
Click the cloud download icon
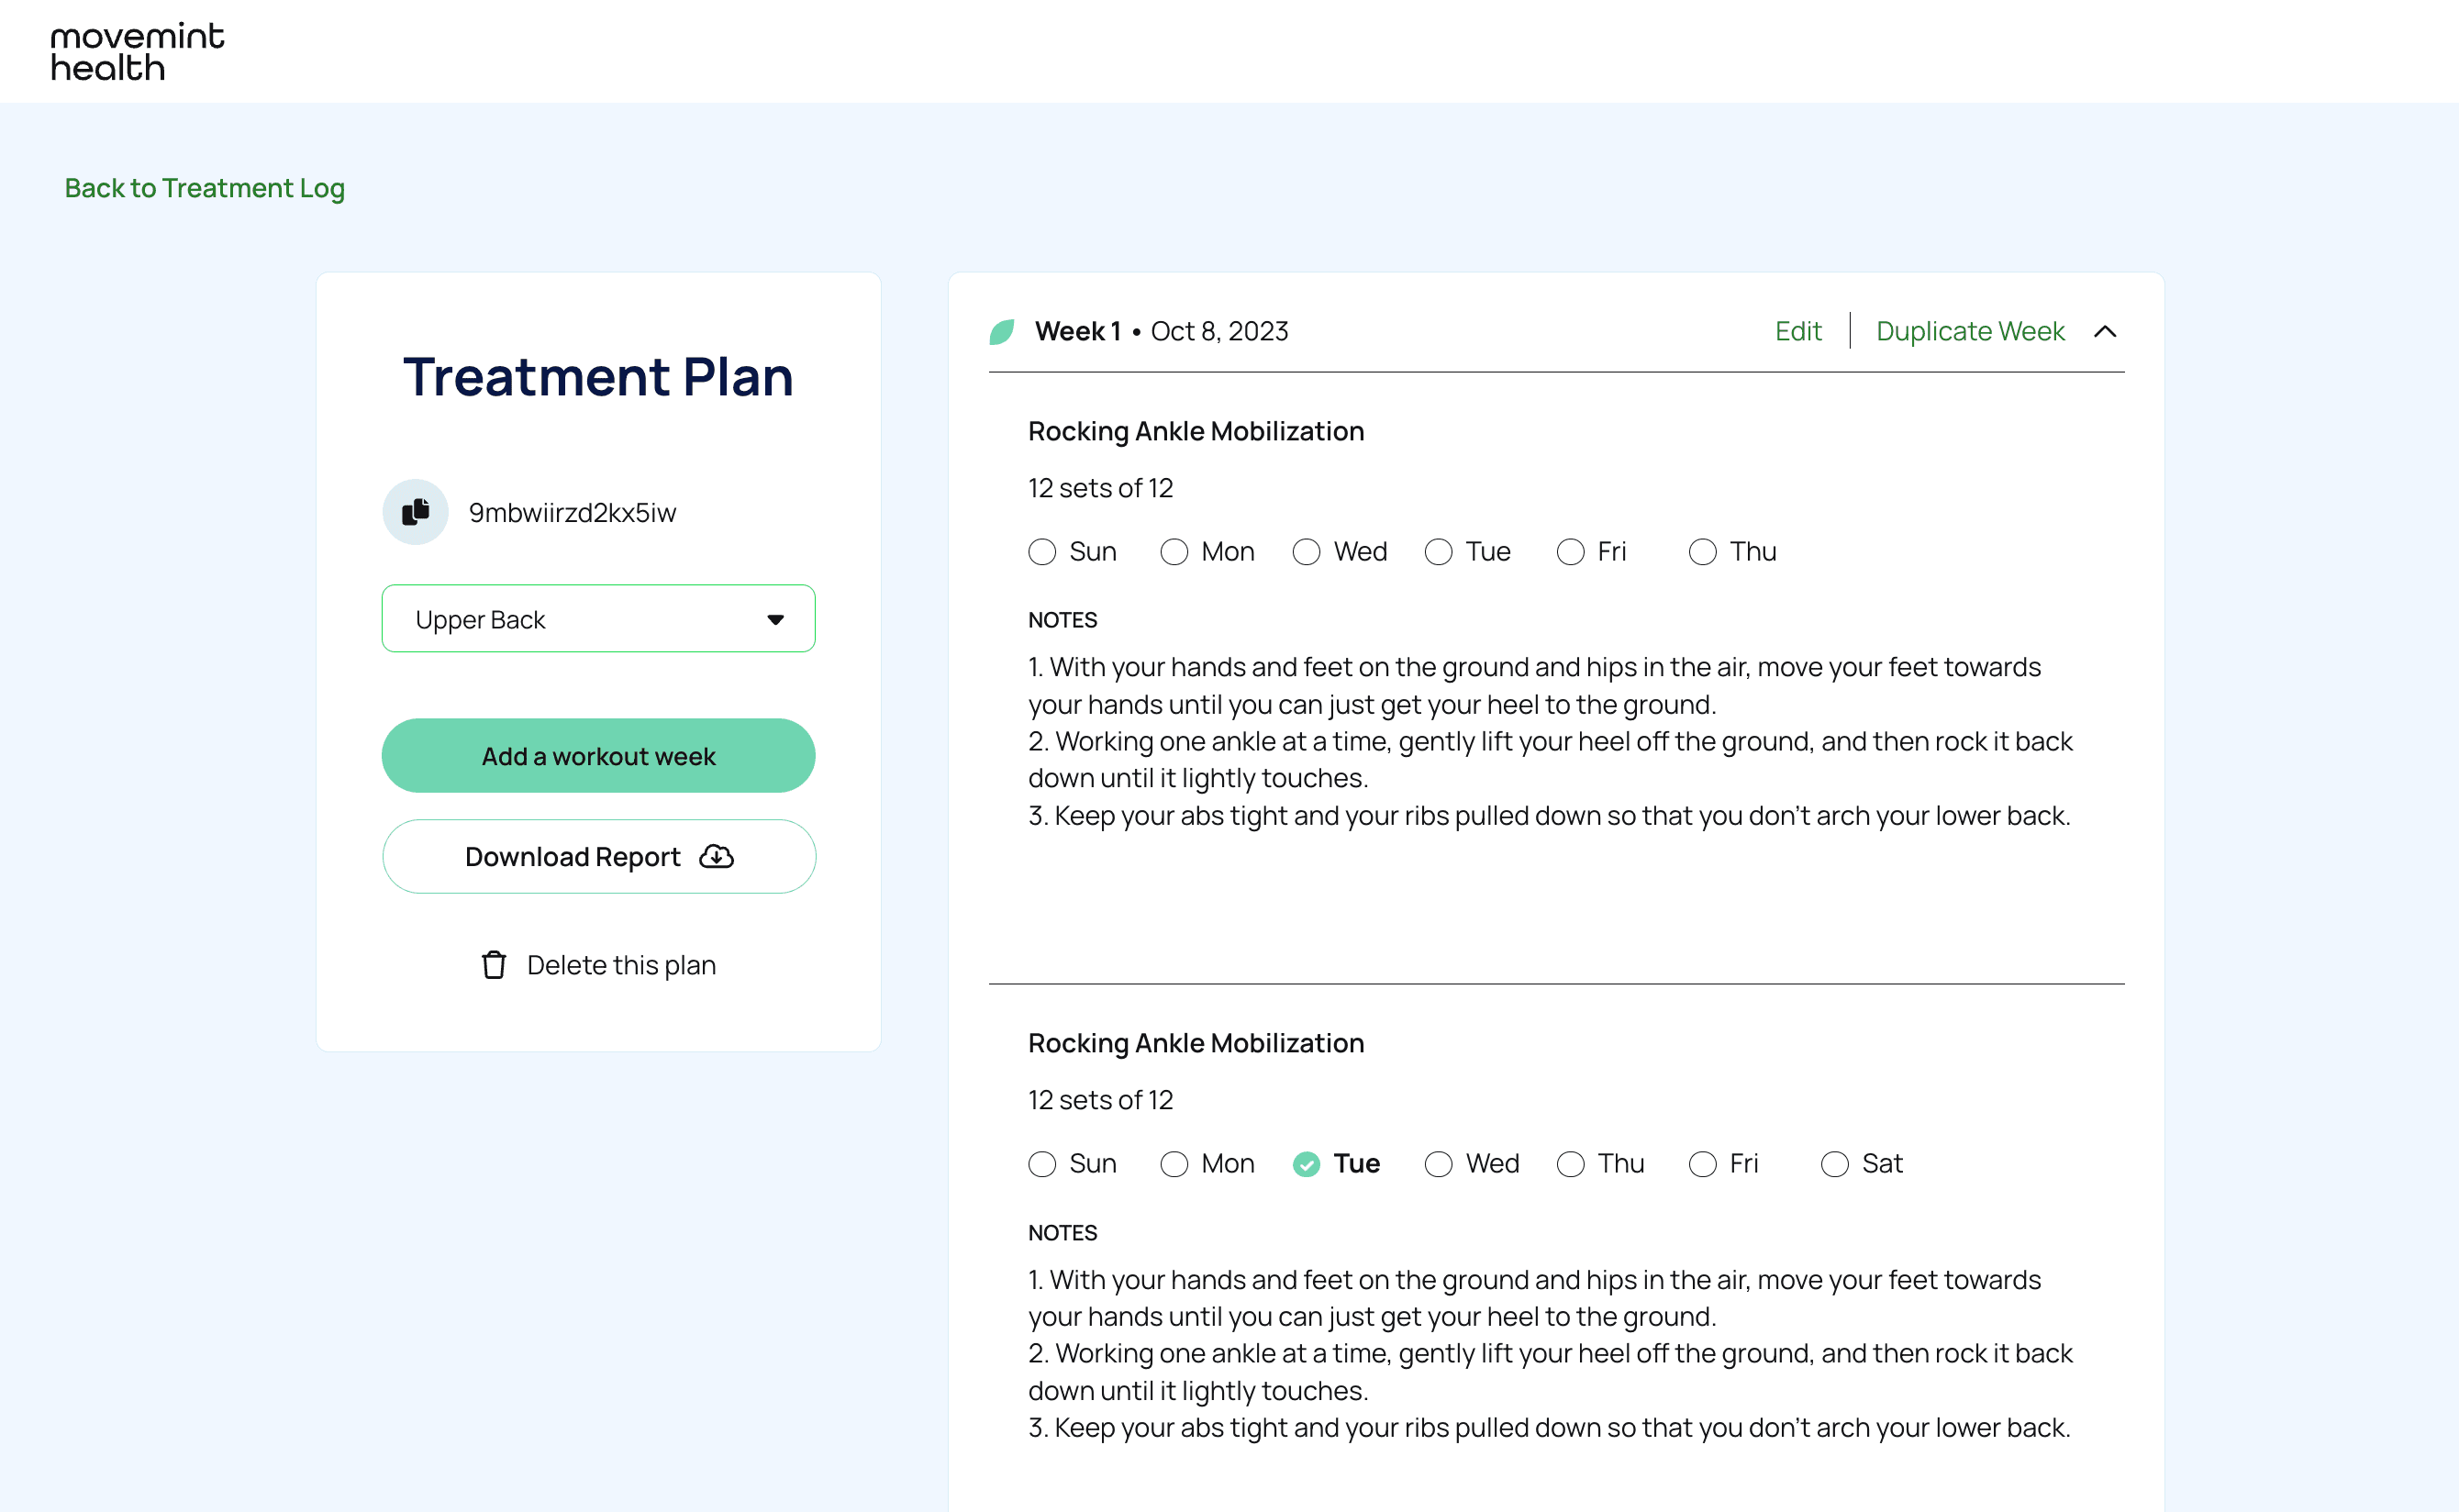[x=716, y=857]
